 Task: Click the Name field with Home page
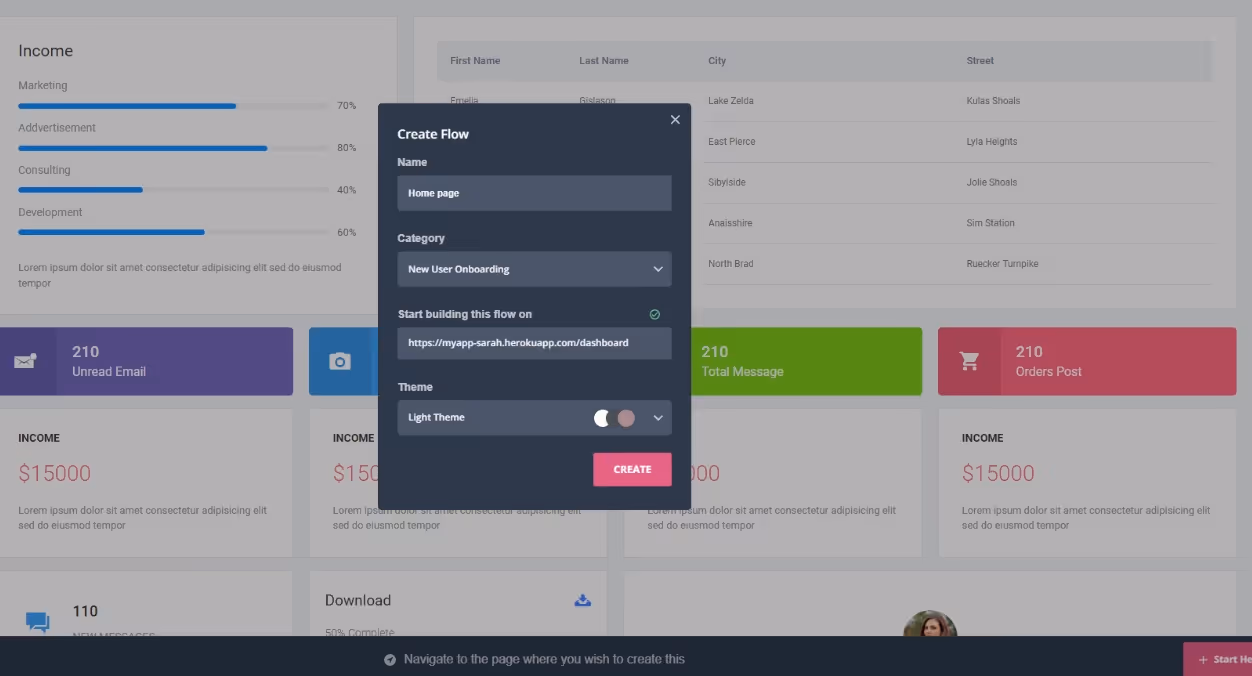click(x=534, y=193)
